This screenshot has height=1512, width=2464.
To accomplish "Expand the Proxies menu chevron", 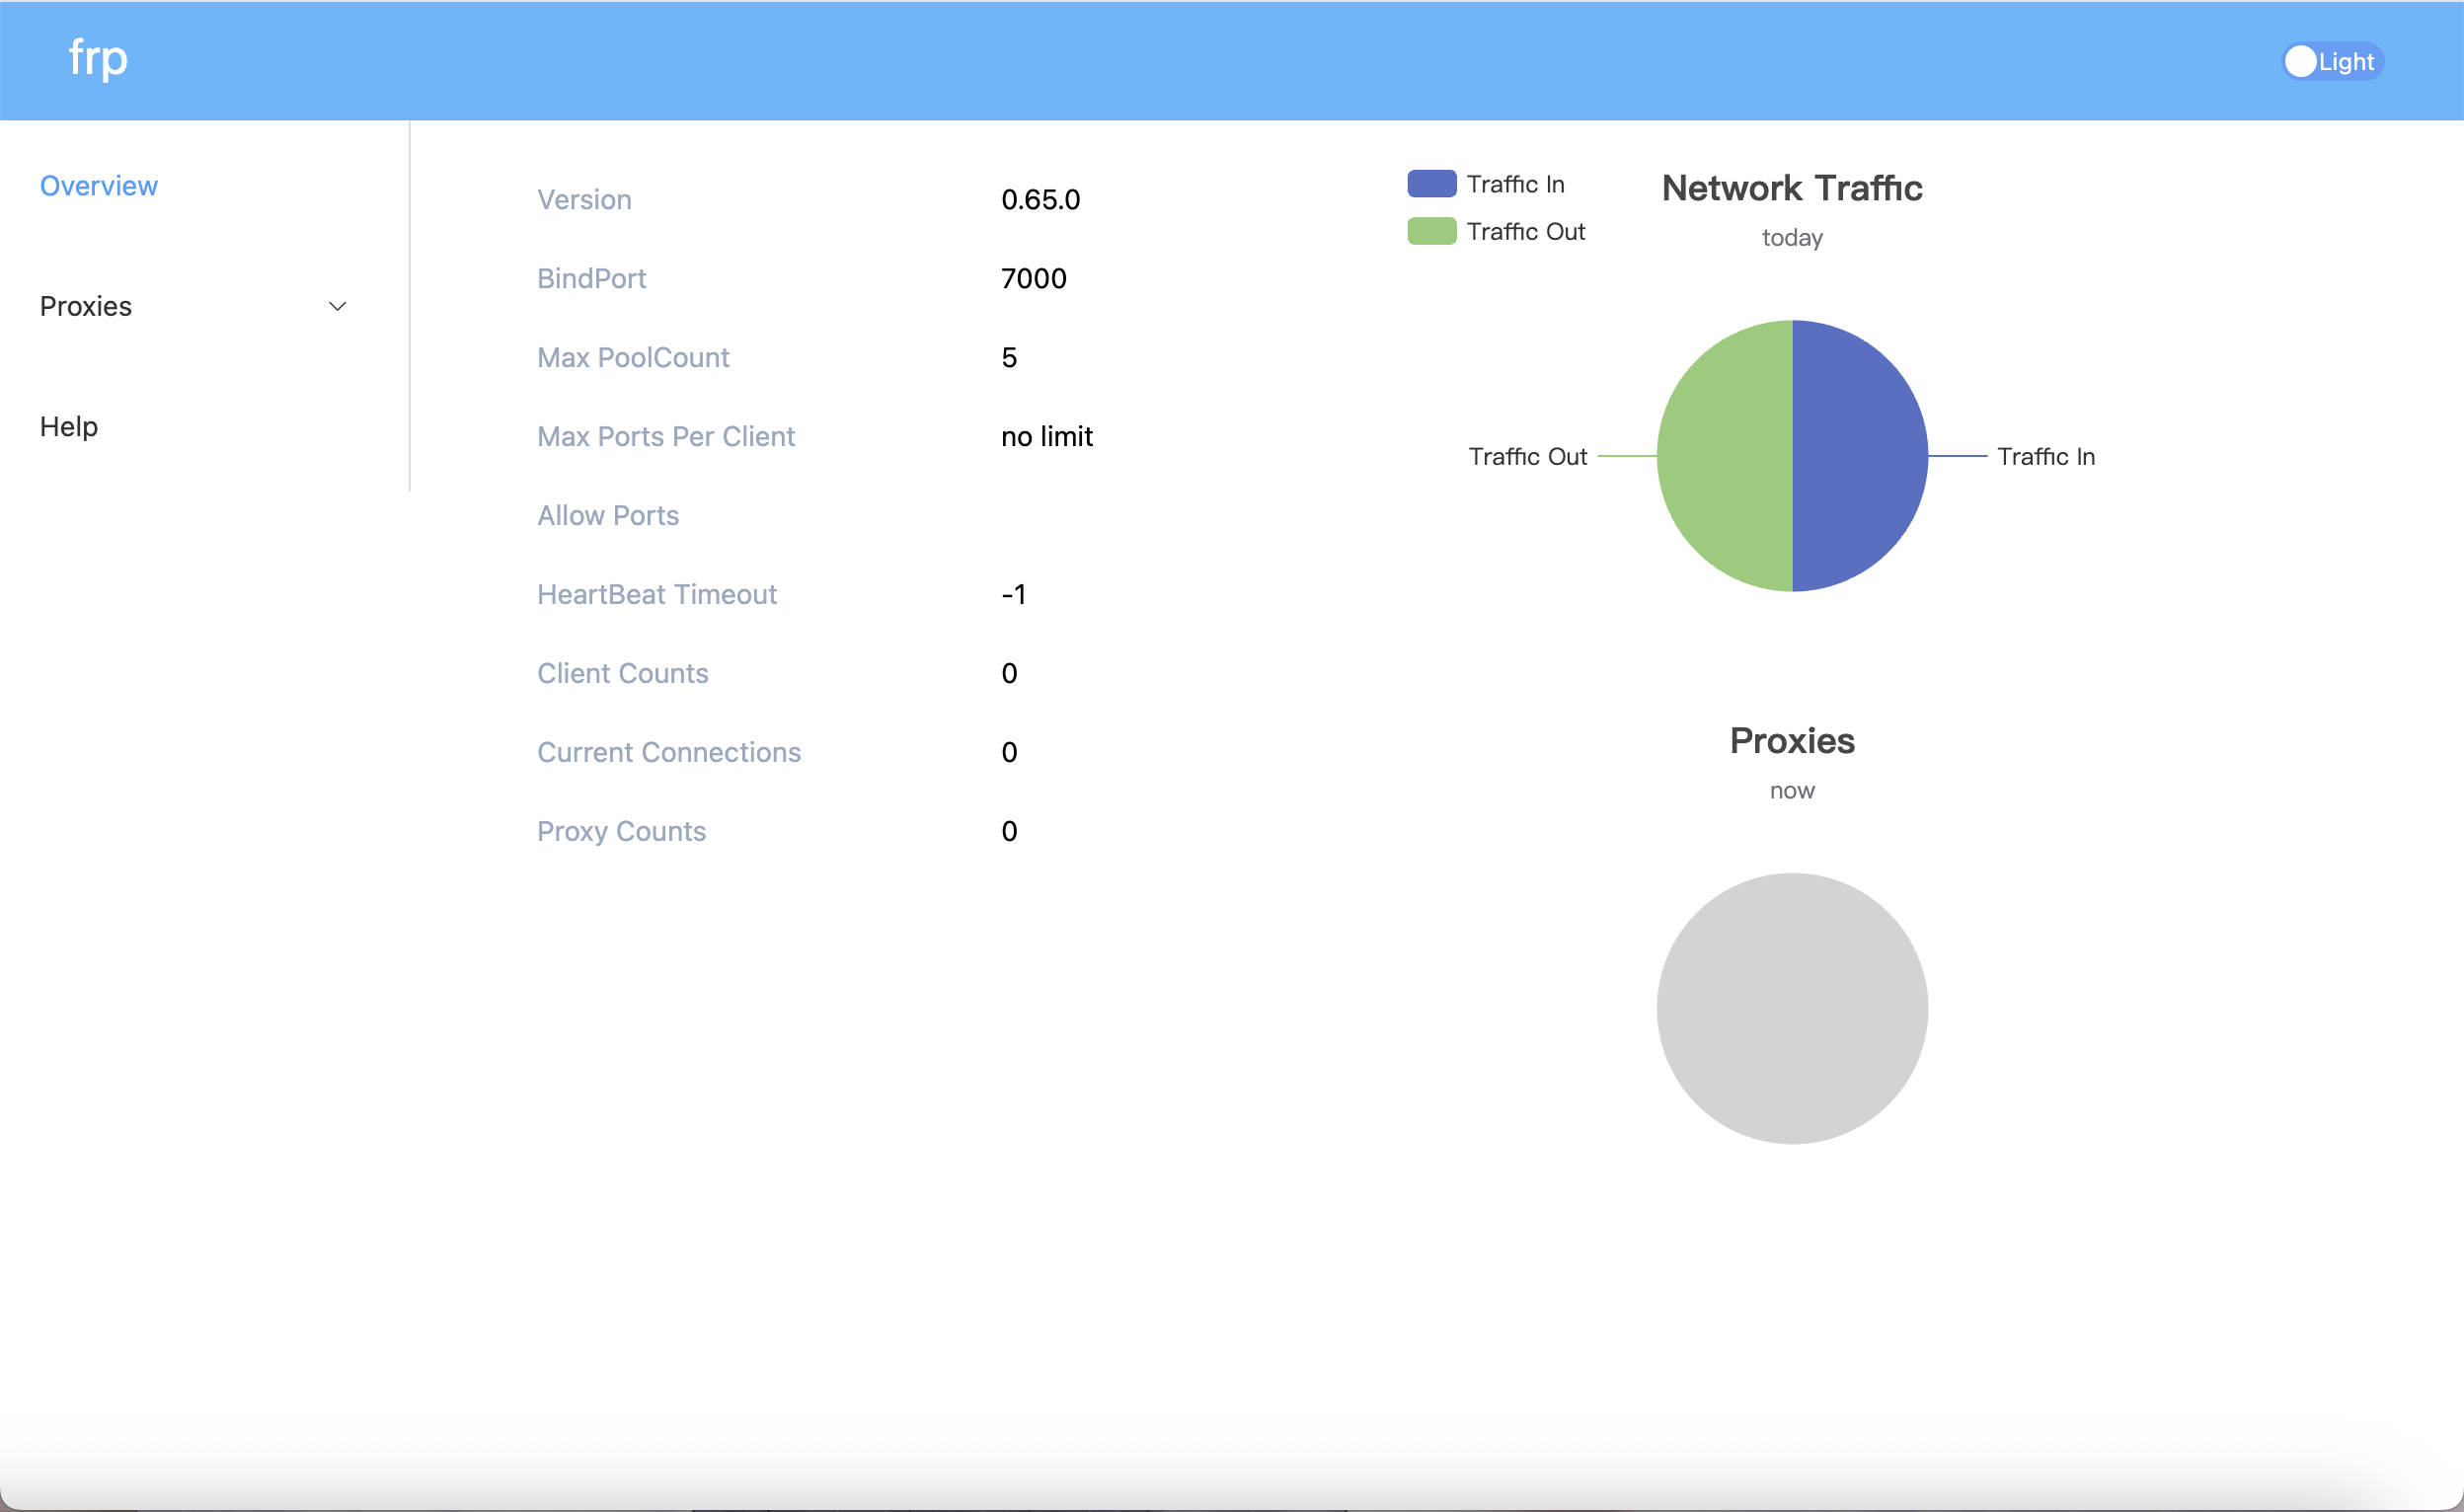I will pyautogui.click(x=338, y=306).
